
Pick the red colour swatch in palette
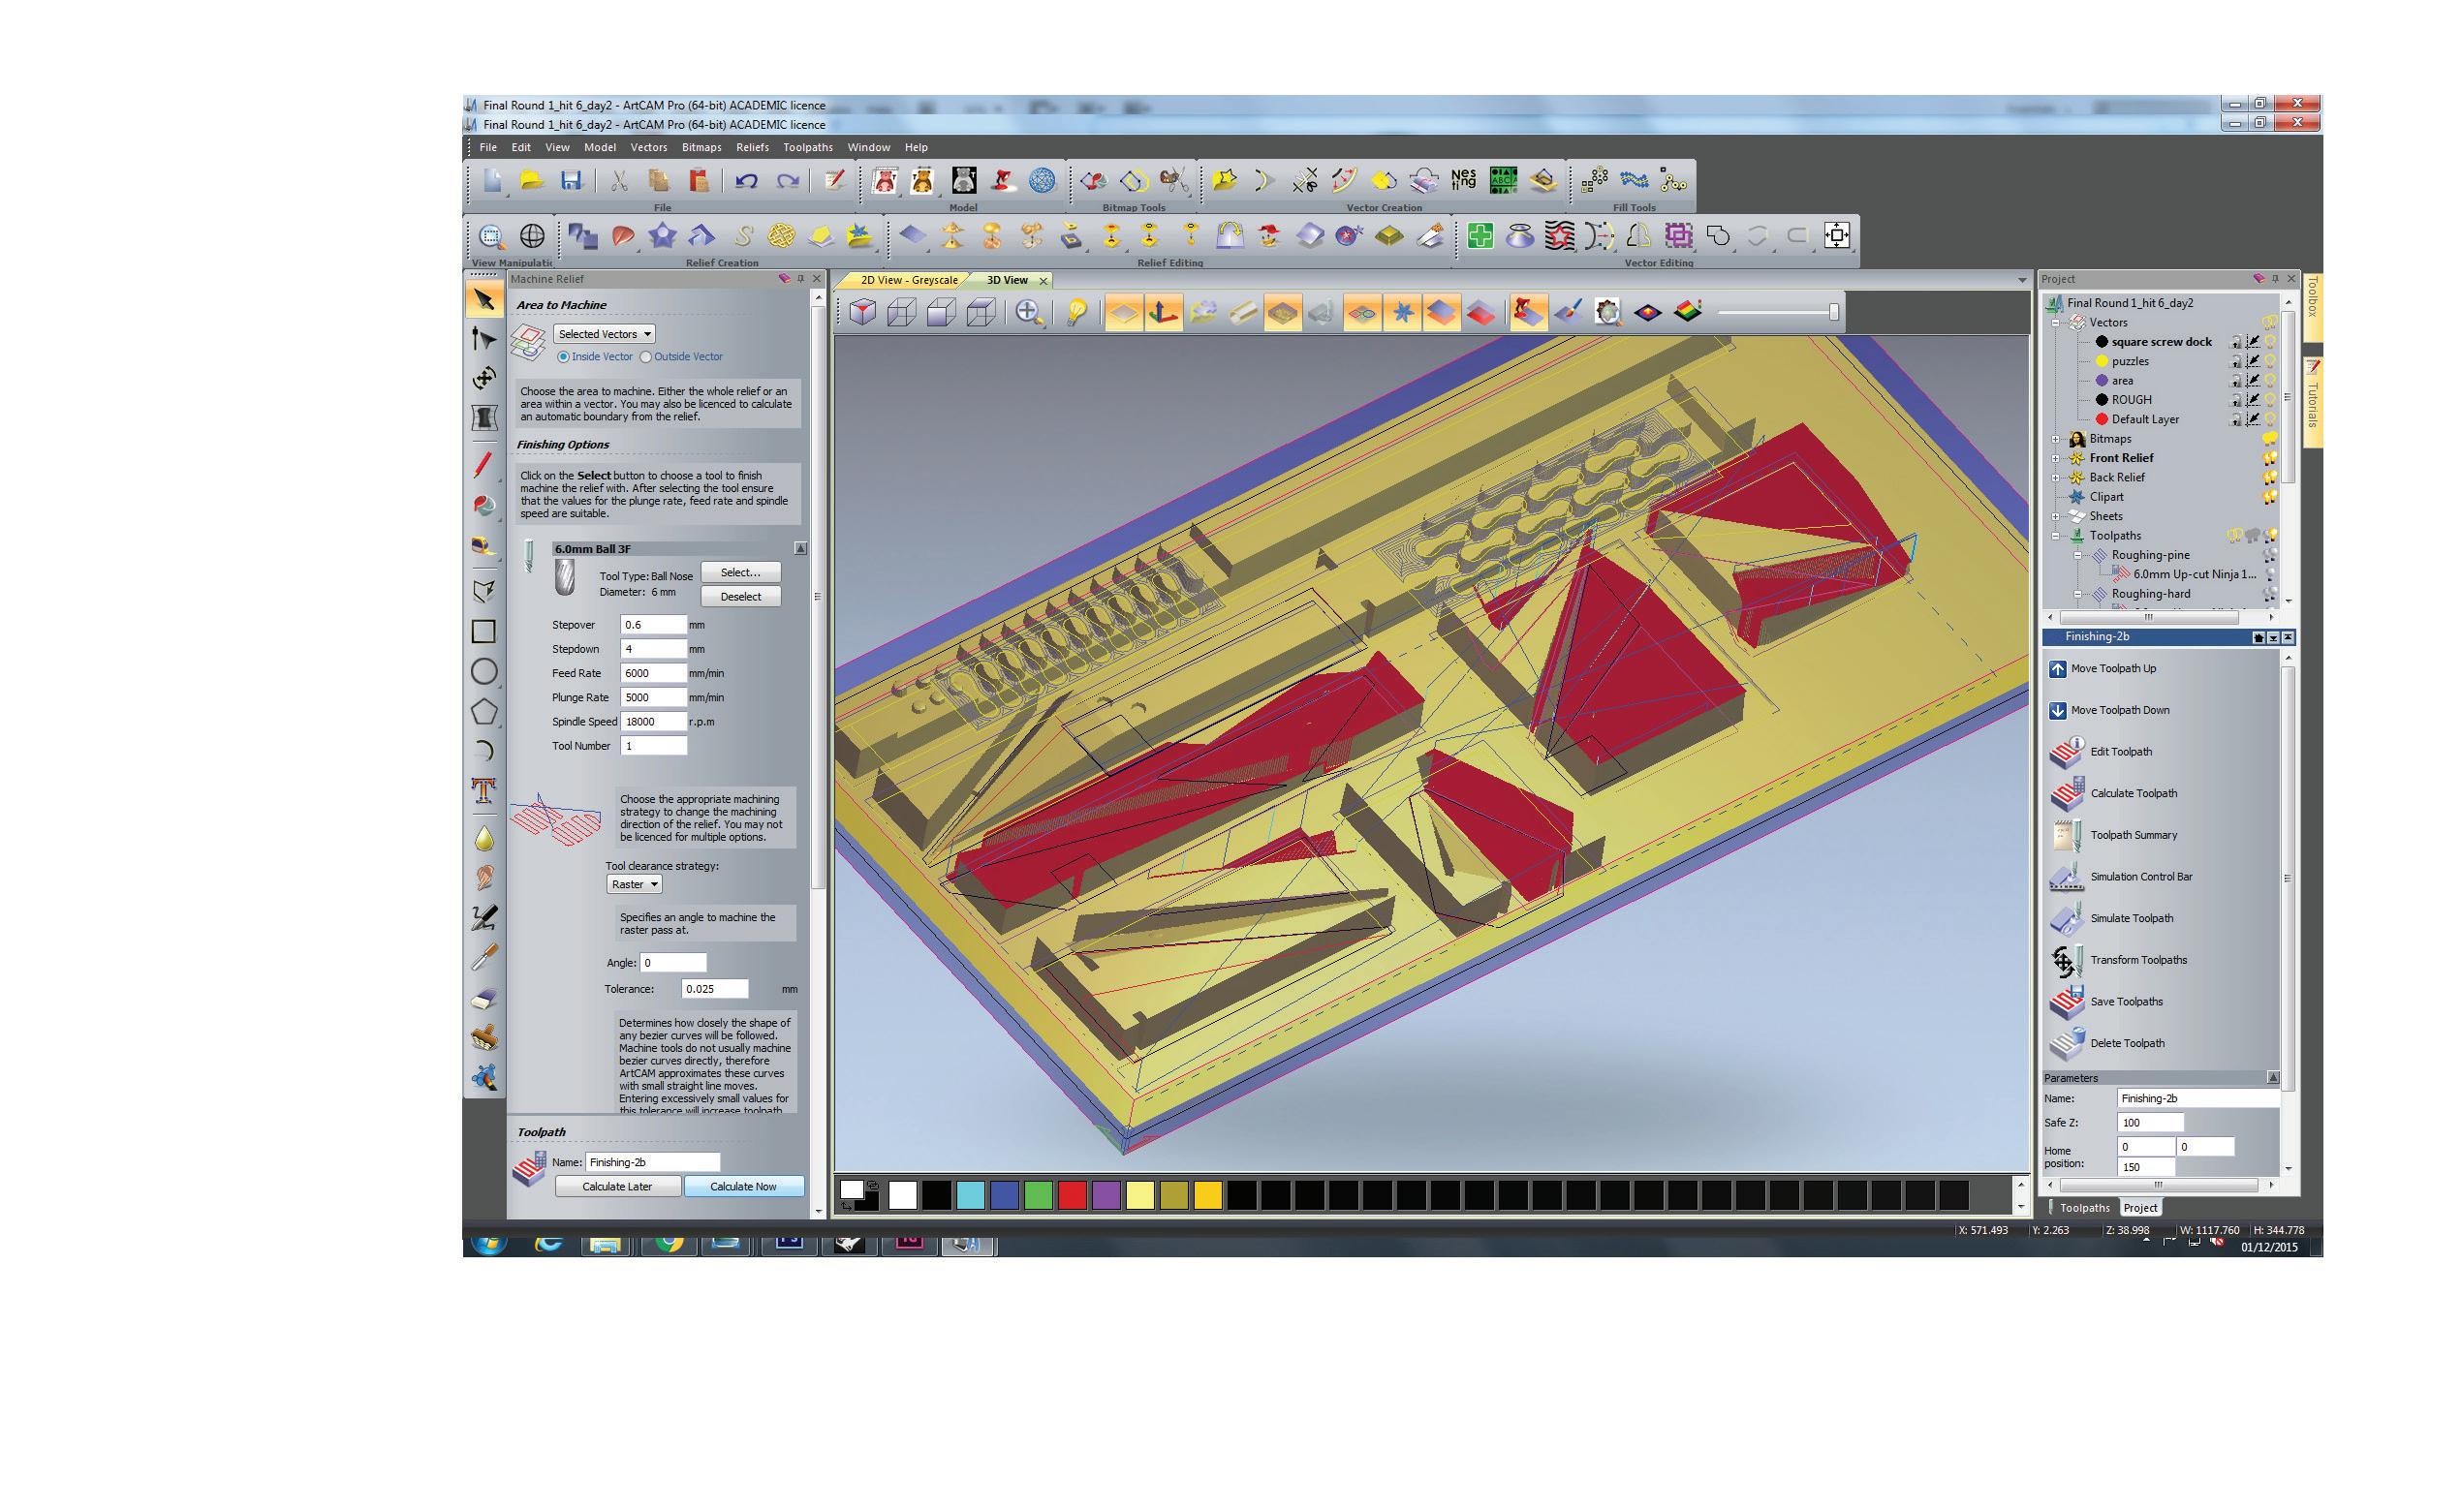click(1072, 1196)
